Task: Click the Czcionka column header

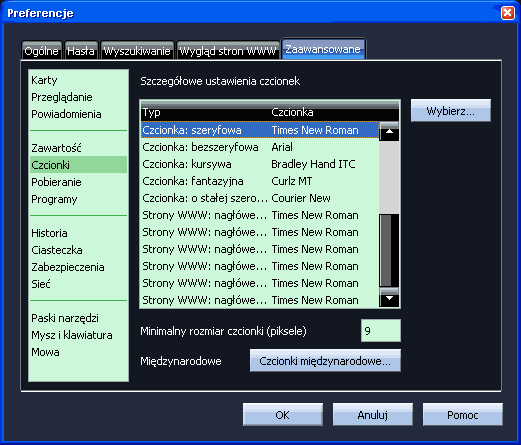Action: click(x=334, y=112)
